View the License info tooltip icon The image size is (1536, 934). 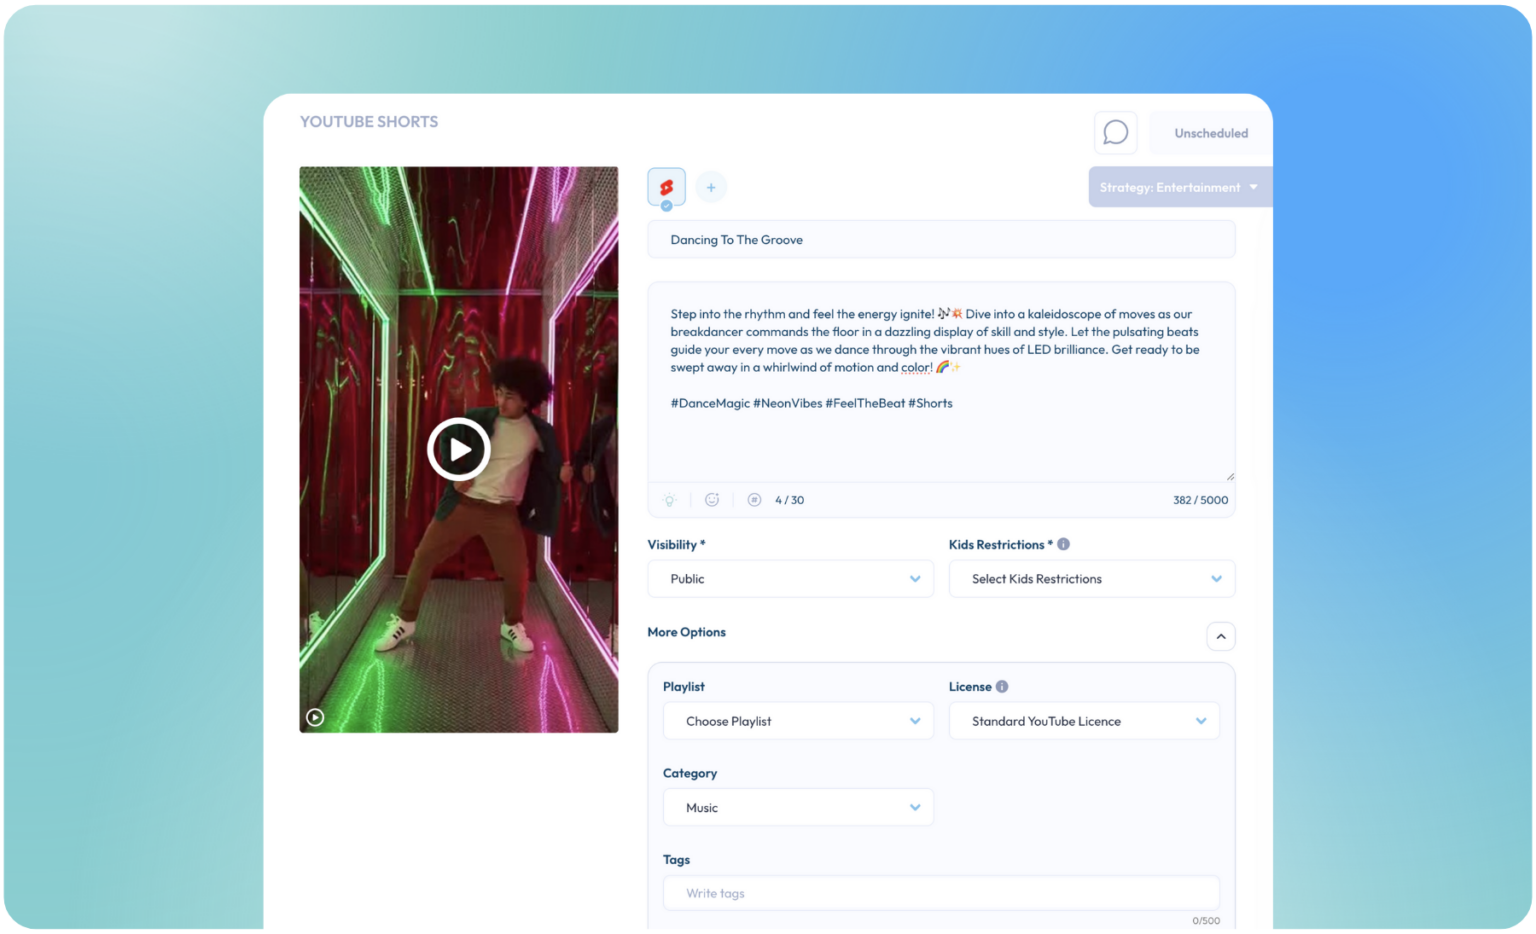coord(1003,686)
